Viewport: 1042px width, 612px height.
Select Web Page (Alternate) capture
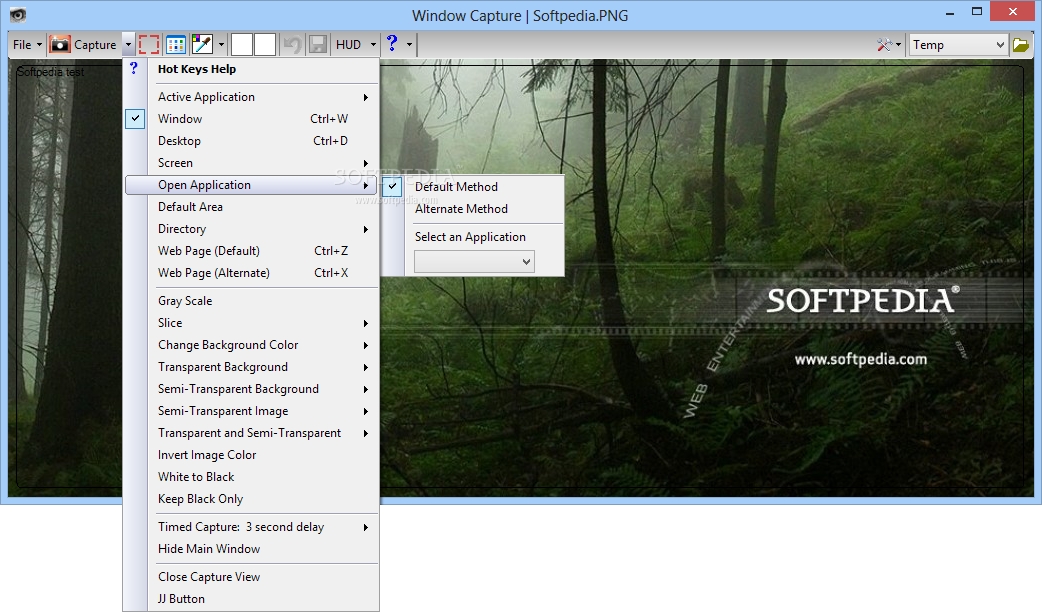coord(252,272)
